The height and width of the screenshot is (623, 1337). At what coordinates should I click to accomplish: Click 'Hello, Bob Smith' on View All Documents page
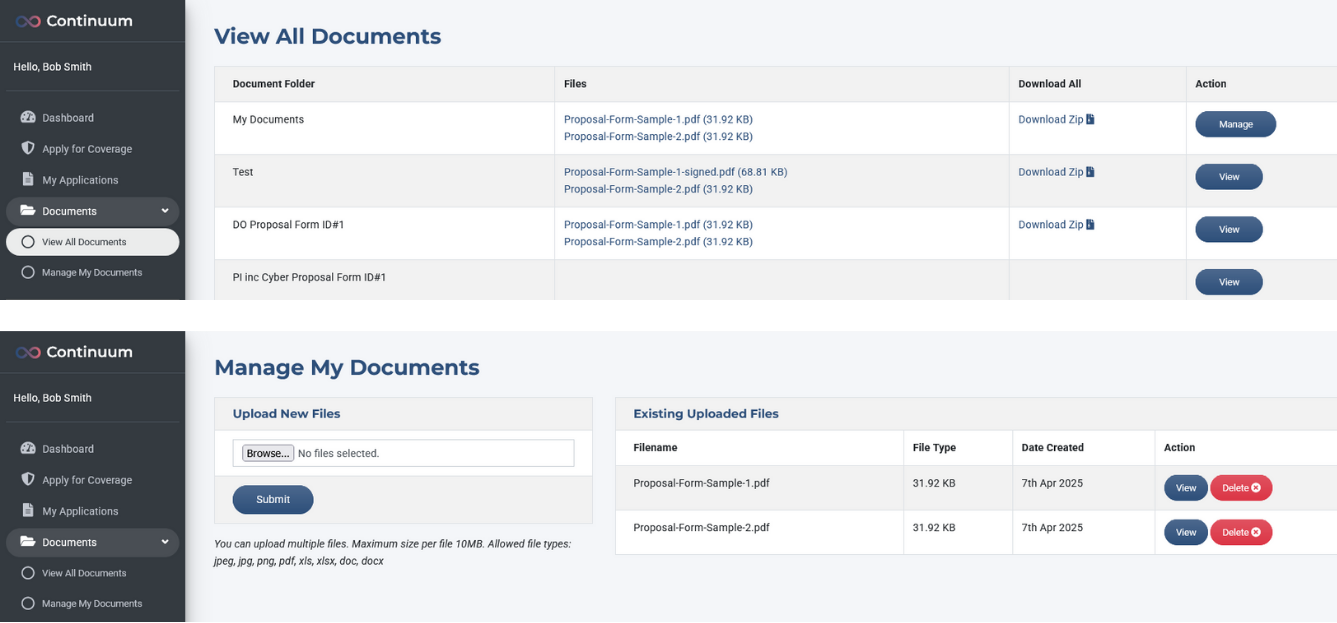[x=52, y=67]
